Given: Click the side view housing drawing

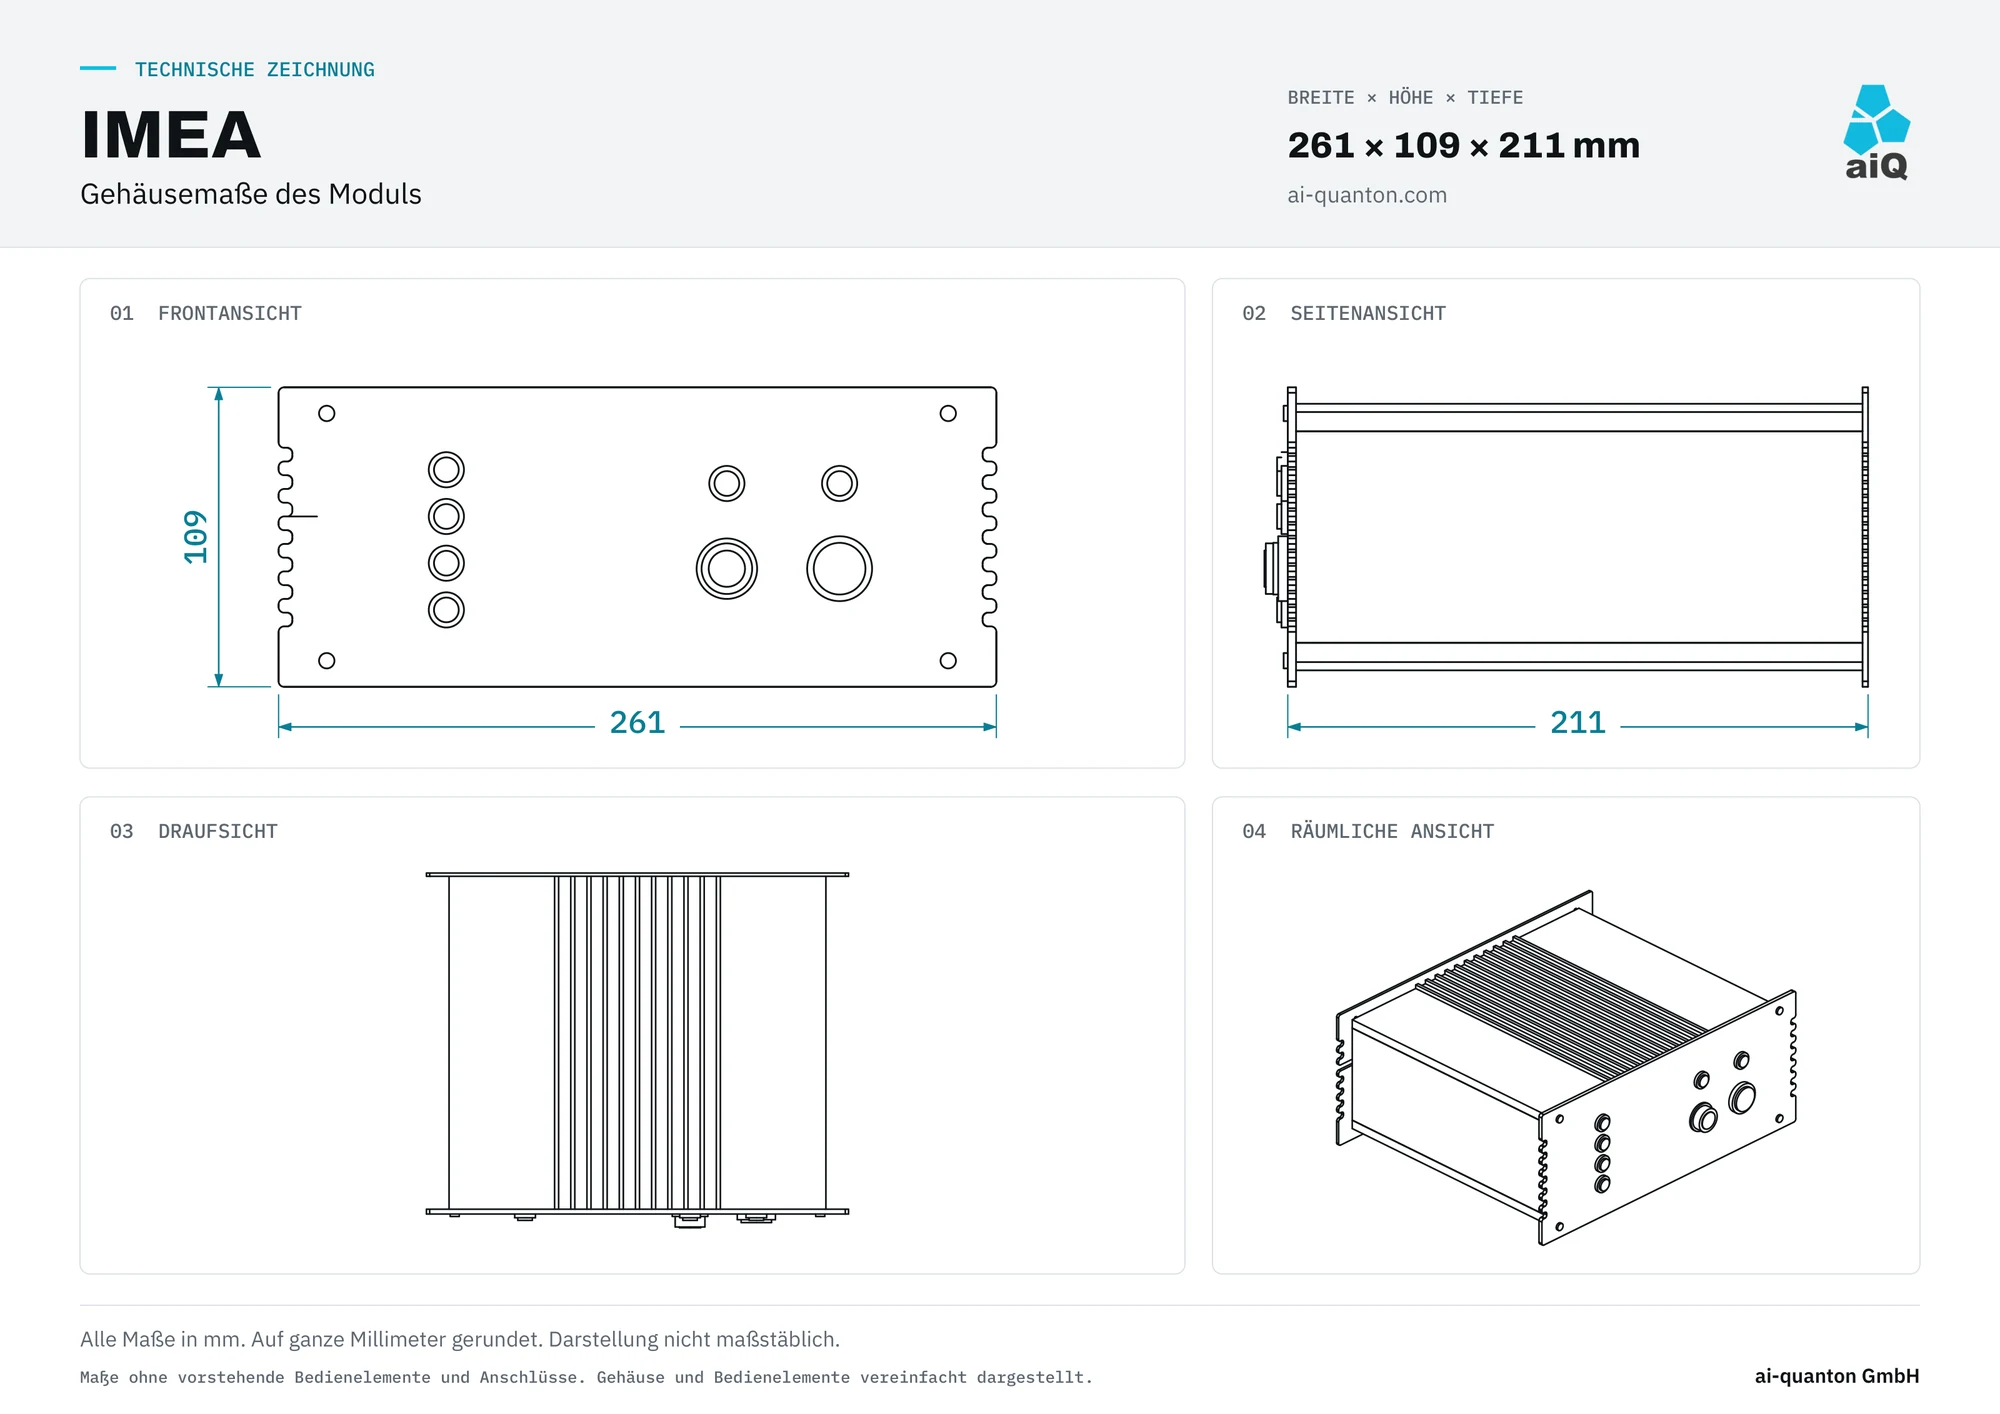Looking at the screenshot, I should pos(1566,537).
